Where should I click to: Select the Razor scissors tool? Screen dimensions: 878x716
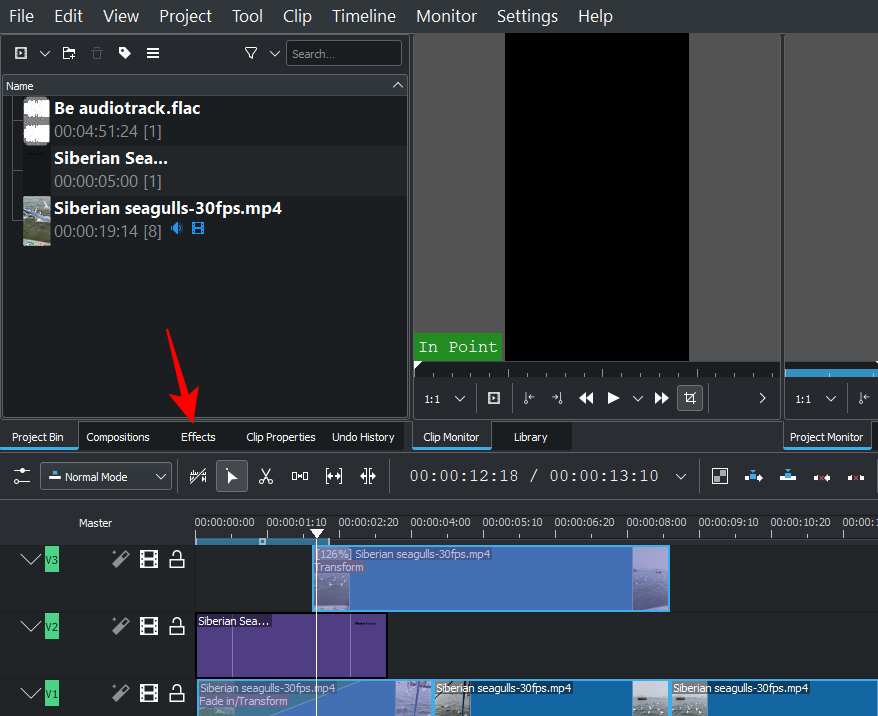266,476
